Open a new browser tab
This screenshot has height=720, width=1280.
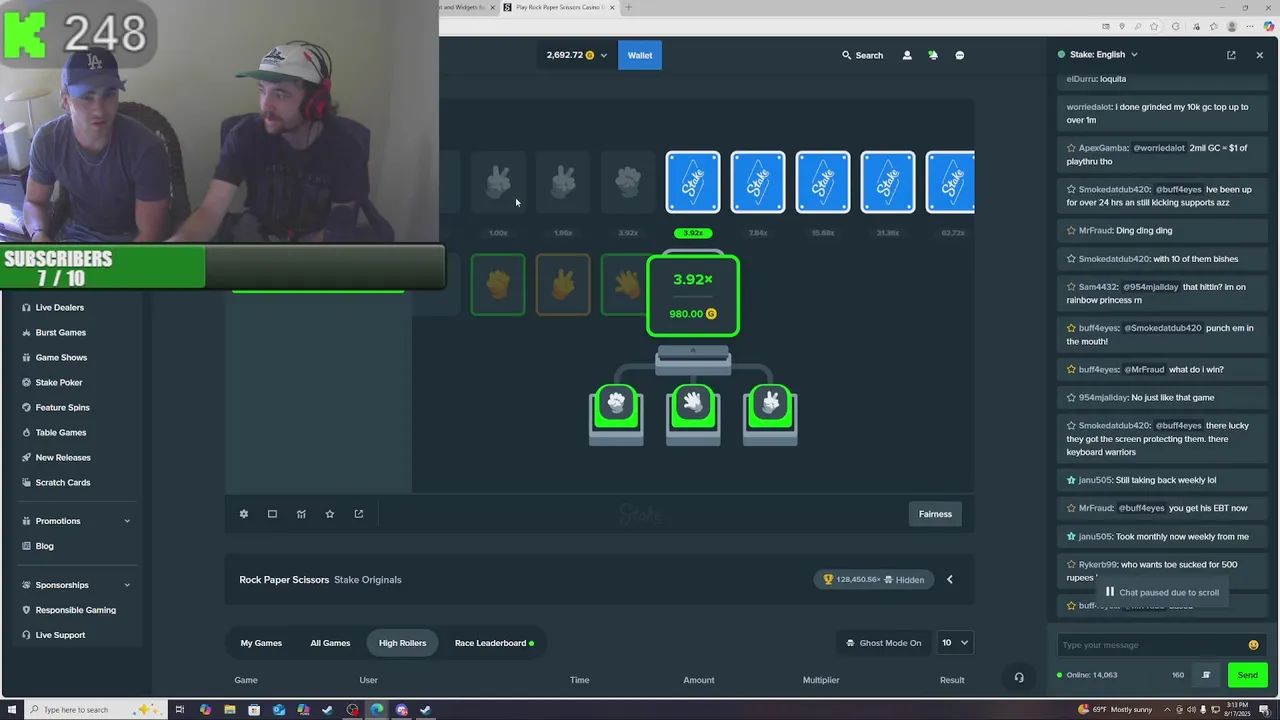tap(628, 7)
